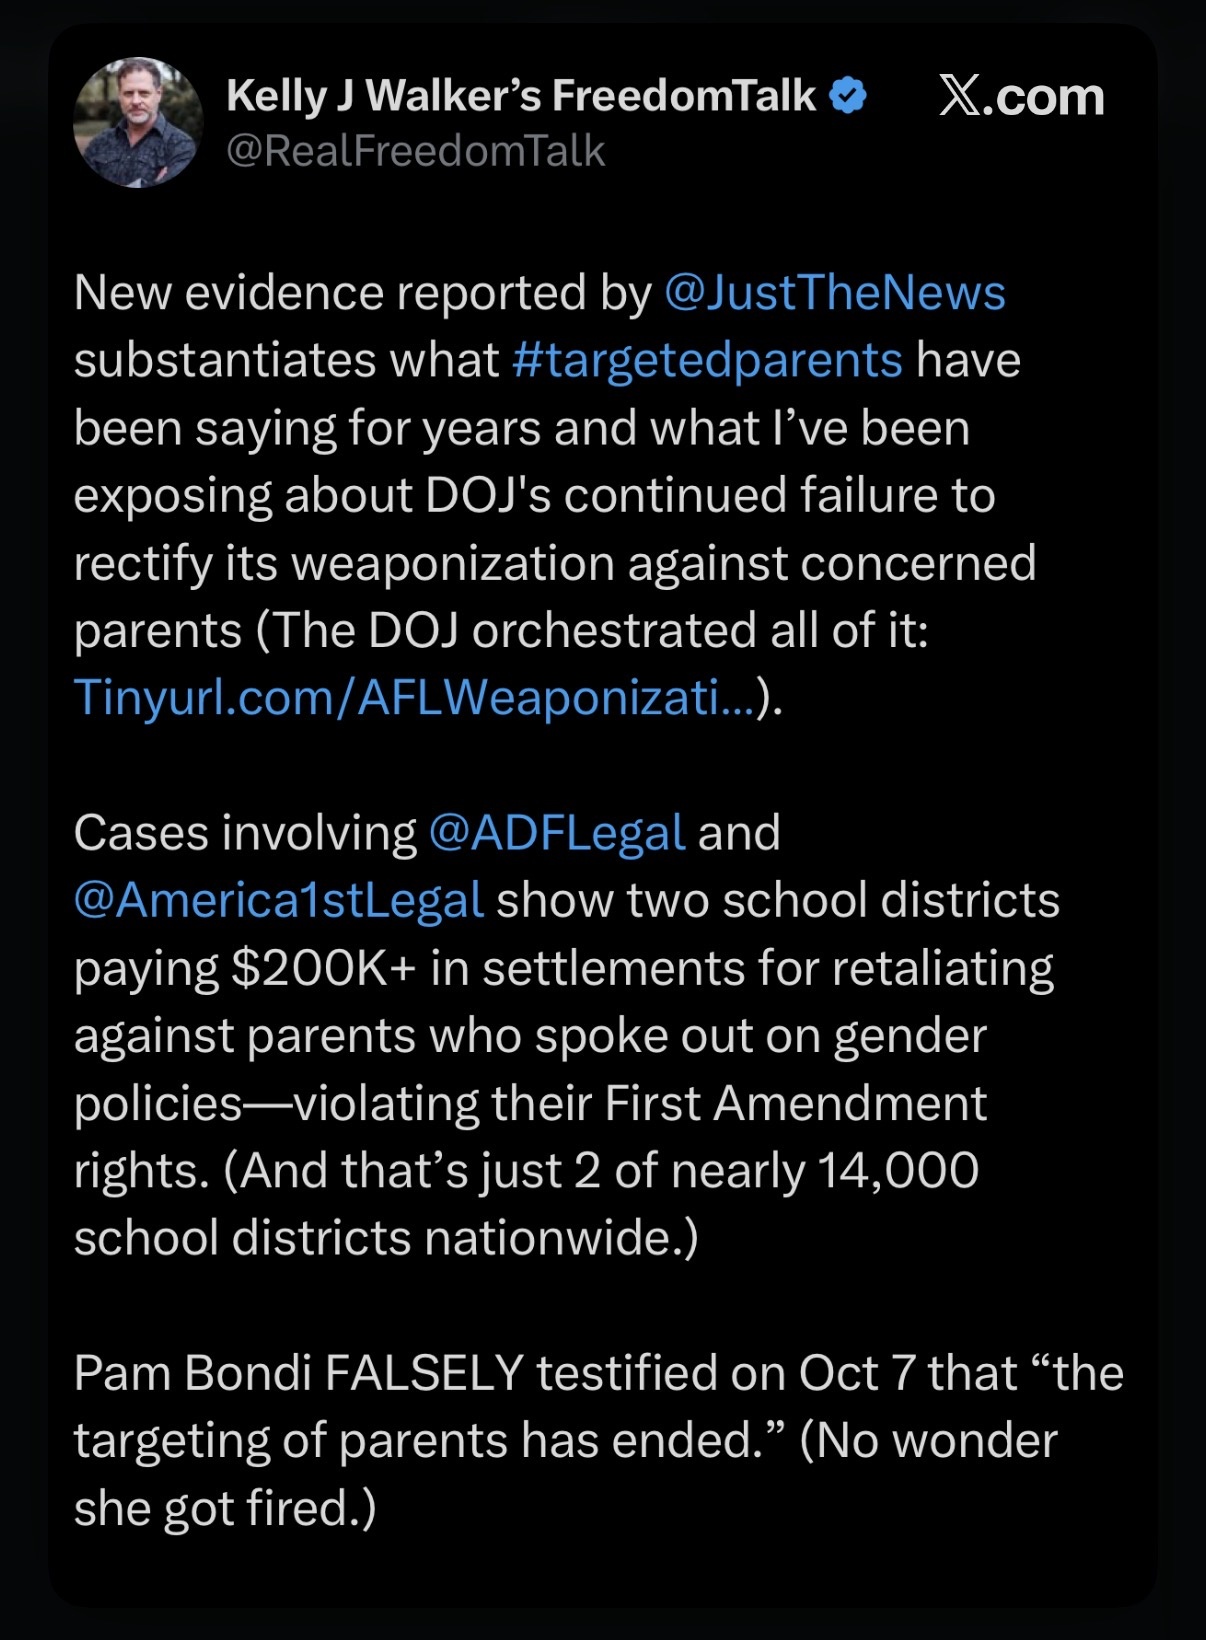Screen dimensions: 1206x1640
Task: Open the @America1stLegal mention
Action: point(279,900)
